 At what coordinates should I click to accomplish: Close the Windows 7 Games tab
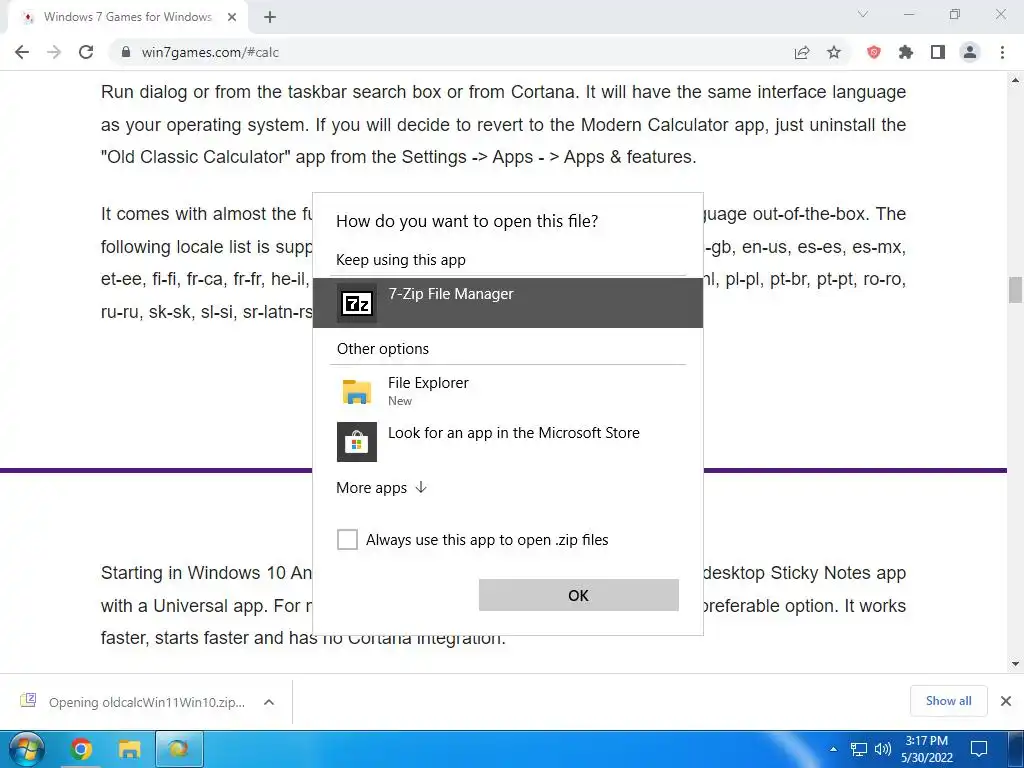tap(232, 18)
